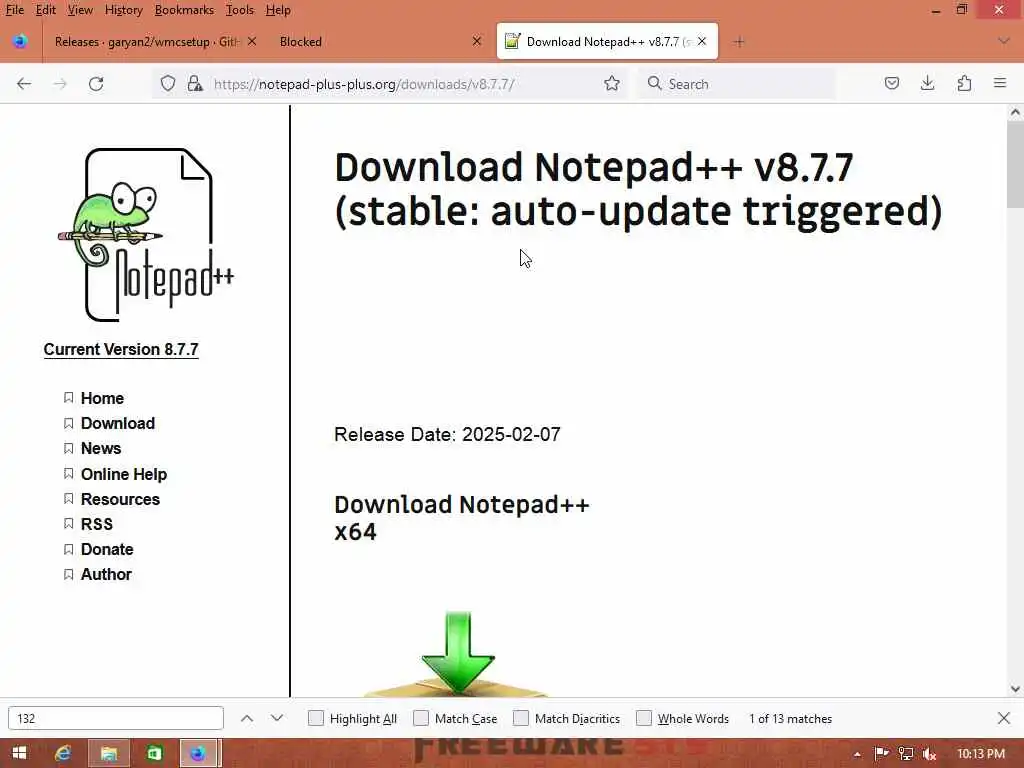Switch to Releases garyan2/wmcsetup tab
Viewport: 1024px width, 768px height.
point(146,42)
